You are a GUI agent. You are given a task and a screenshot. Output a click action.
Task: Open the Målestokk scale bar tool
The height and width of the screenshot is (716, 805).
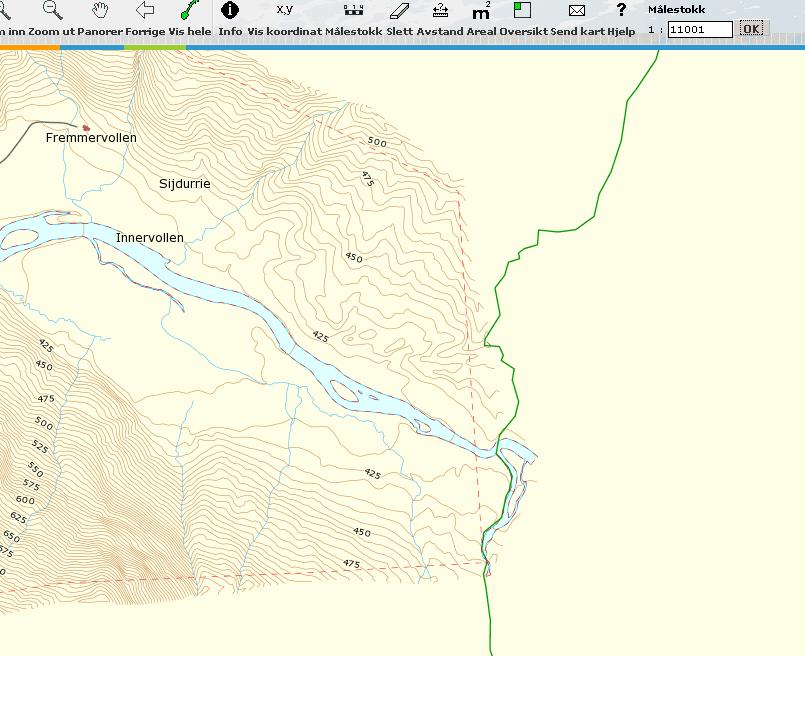[353, 11]
